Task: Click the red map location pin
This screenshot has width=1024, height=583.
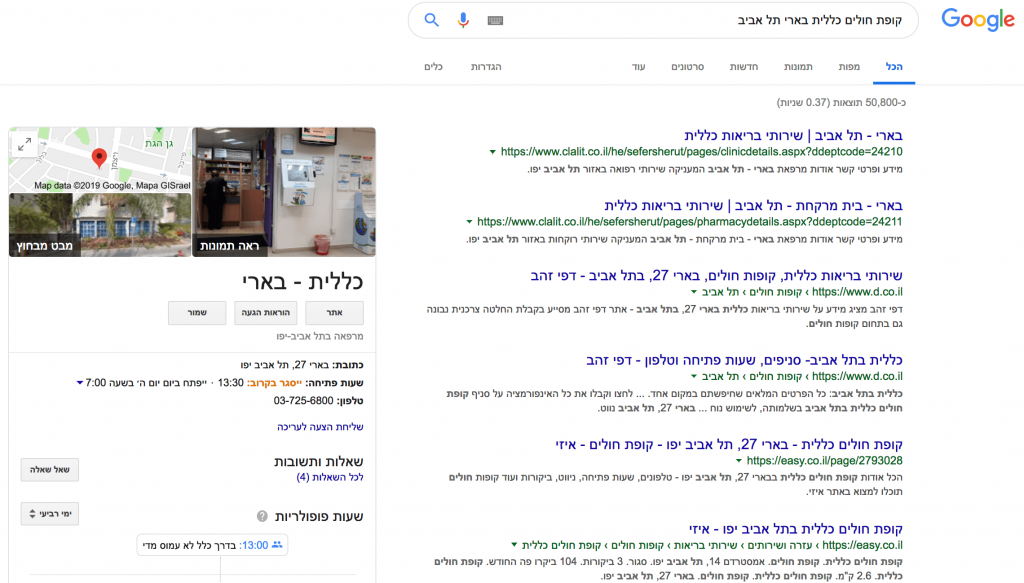Action: 99,158
